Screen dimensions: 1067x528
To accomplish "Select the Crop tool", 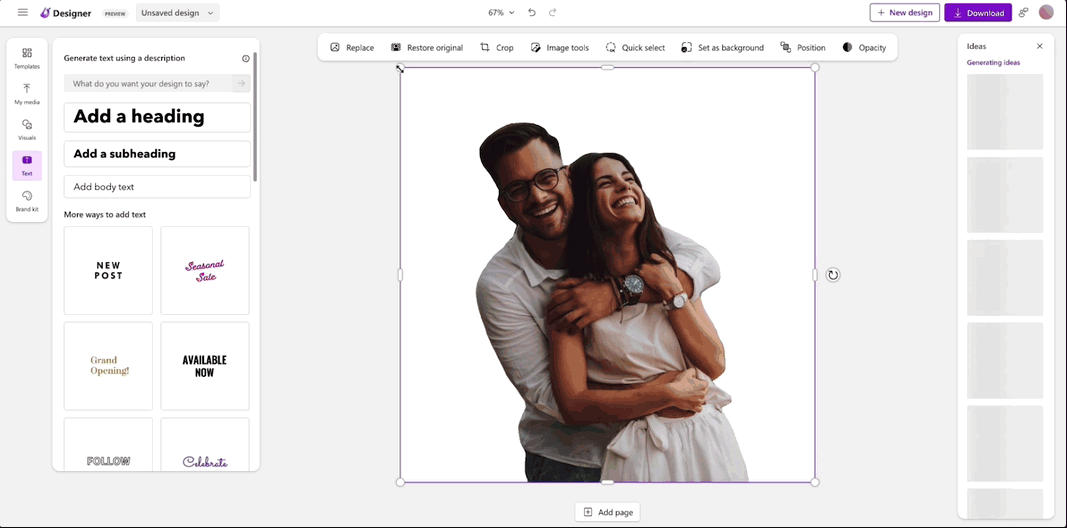I will coord(497,48).
